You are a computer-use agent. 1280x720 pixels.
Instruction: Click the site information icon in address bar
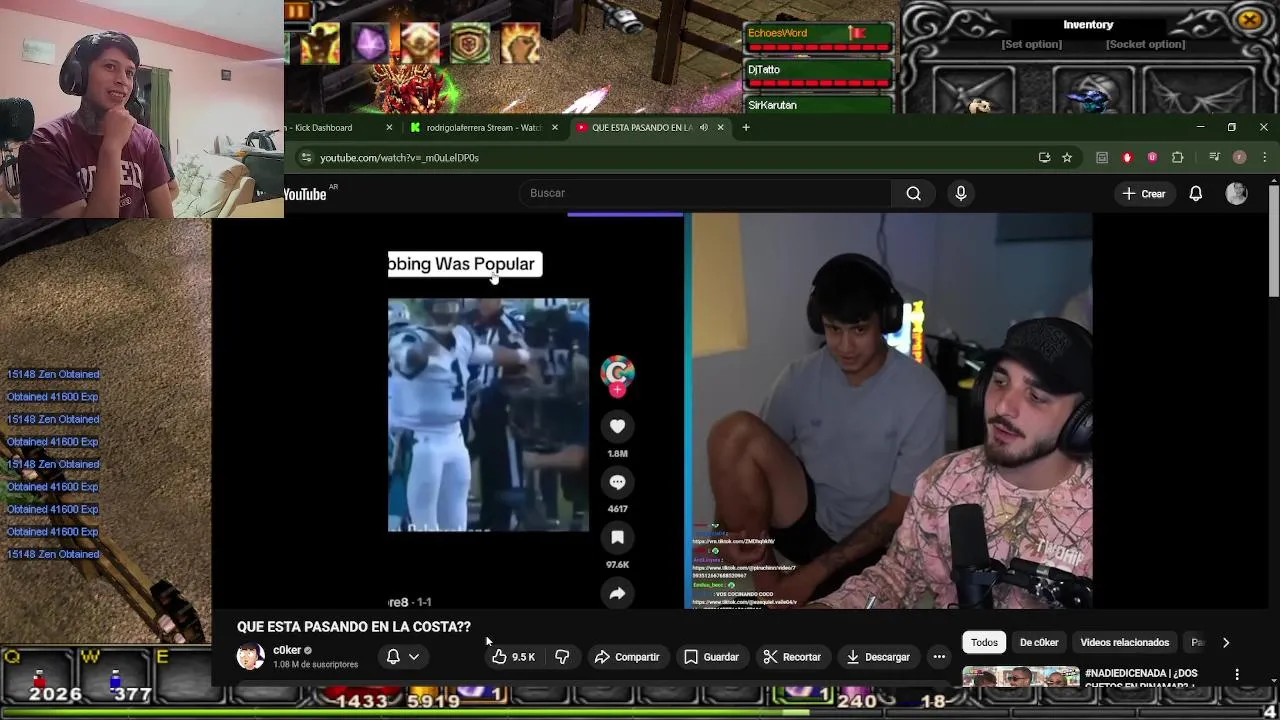pyautogui.click(x=306, y=157)
